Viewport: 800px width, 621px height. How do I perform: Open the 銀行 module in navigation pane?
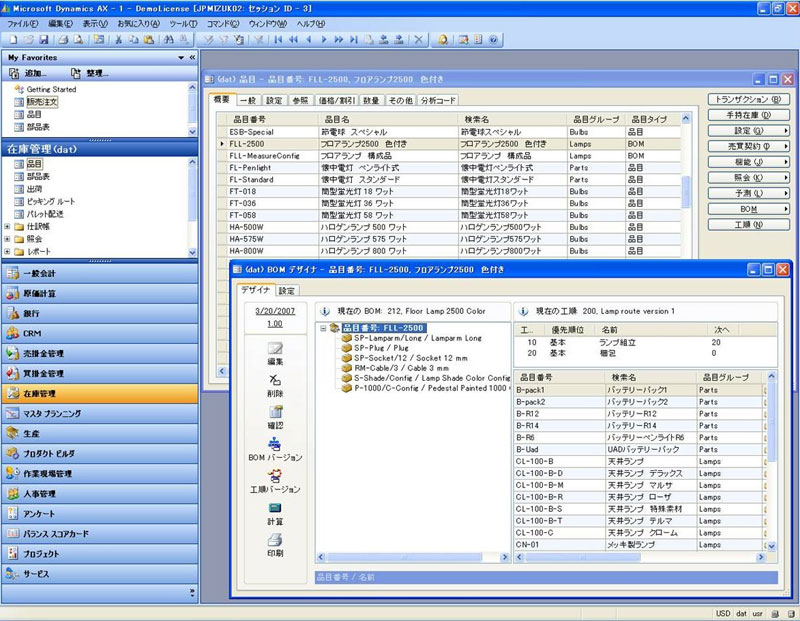click(100, 313)
